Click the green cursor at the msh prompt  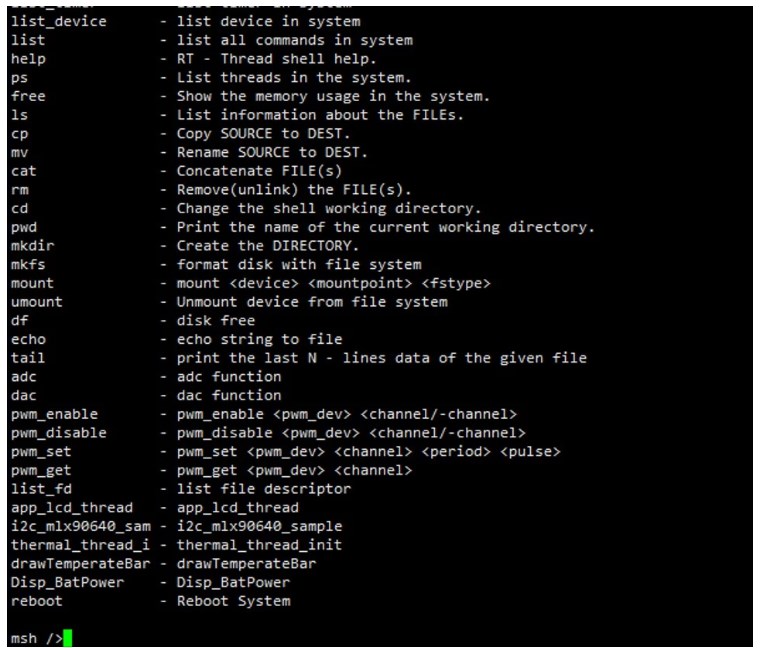point(68,638)
